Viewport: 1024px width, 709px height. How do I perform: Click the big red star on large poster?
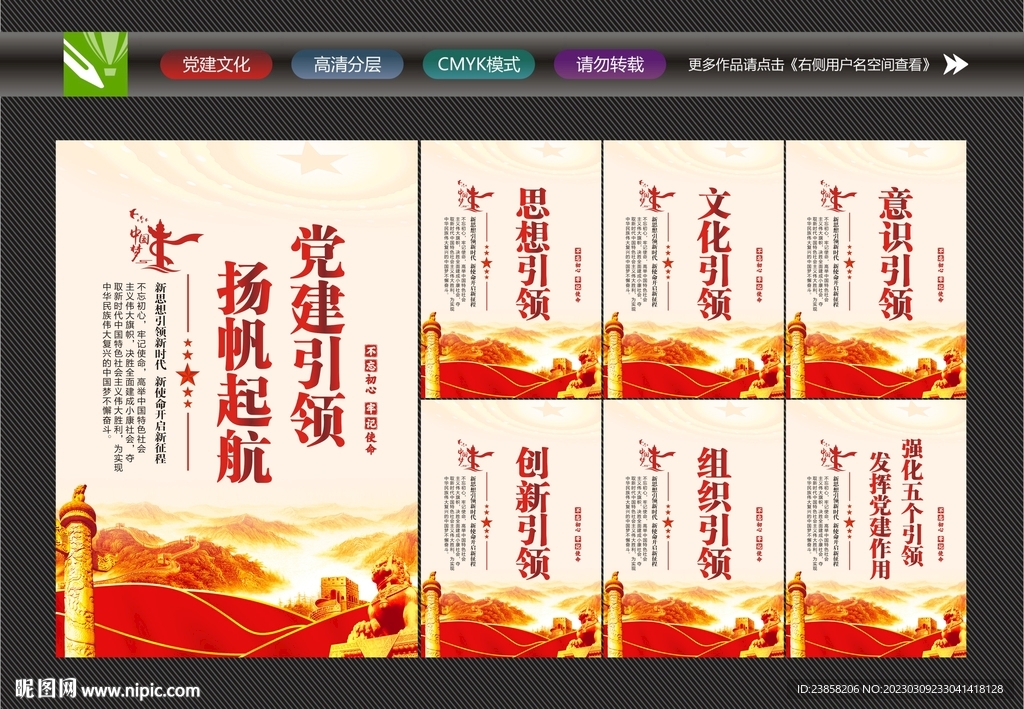click(x=188, y=375)
